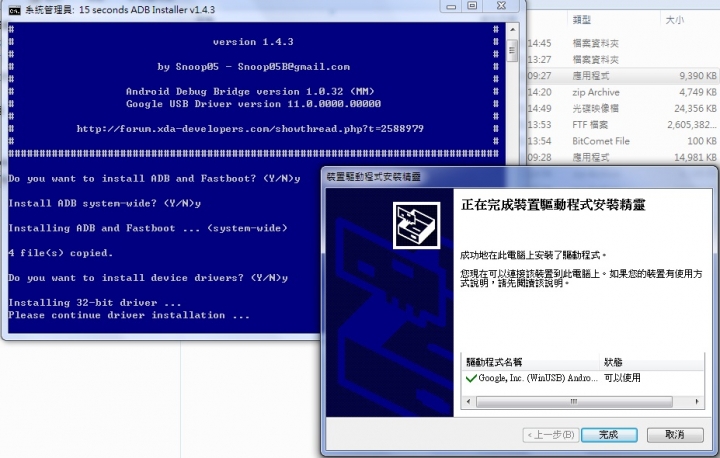Click the disabled 上一步(B) back button
Screen dimensions: 720x458
tap(551, 435)
